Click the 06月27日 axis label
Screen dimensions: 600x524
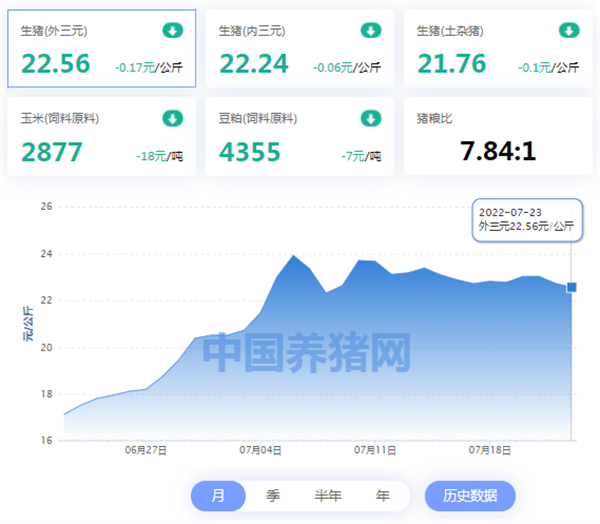click(x=145, y=450)
